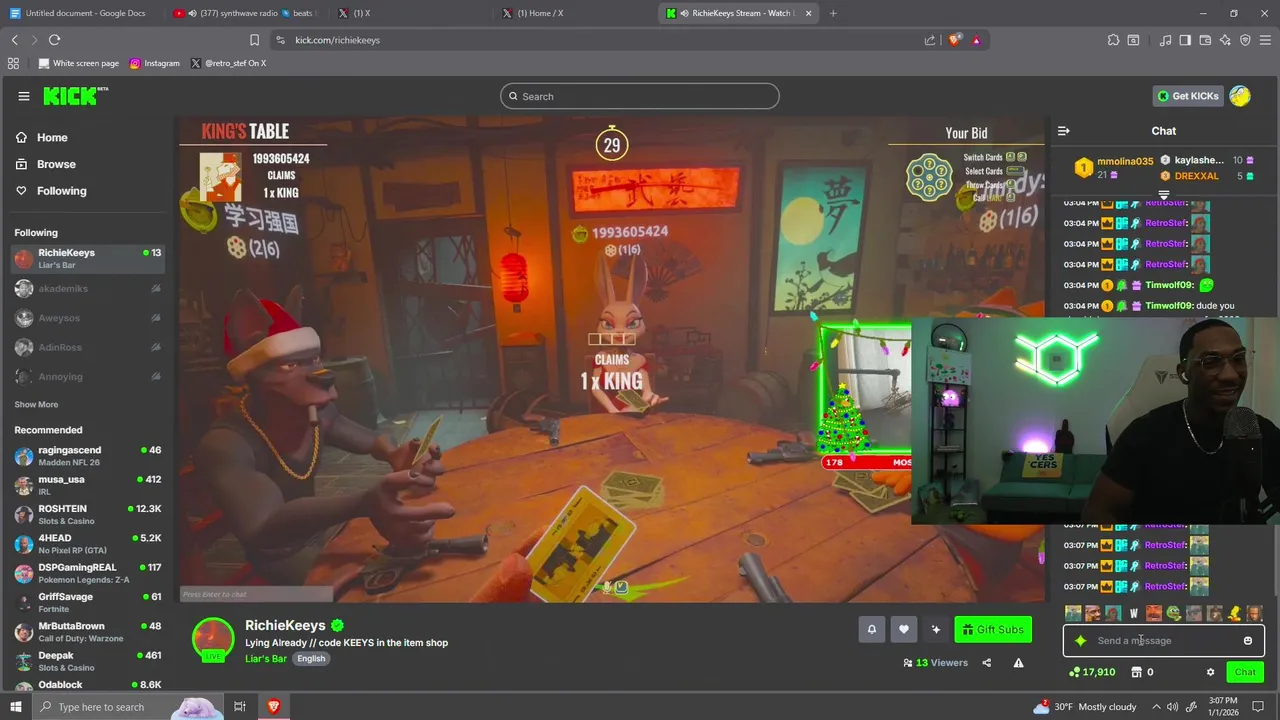Switch to synthwave radio YouTube tab
Image resolution: width=1280 pixels, height=720 pixels.
point(244,13)
